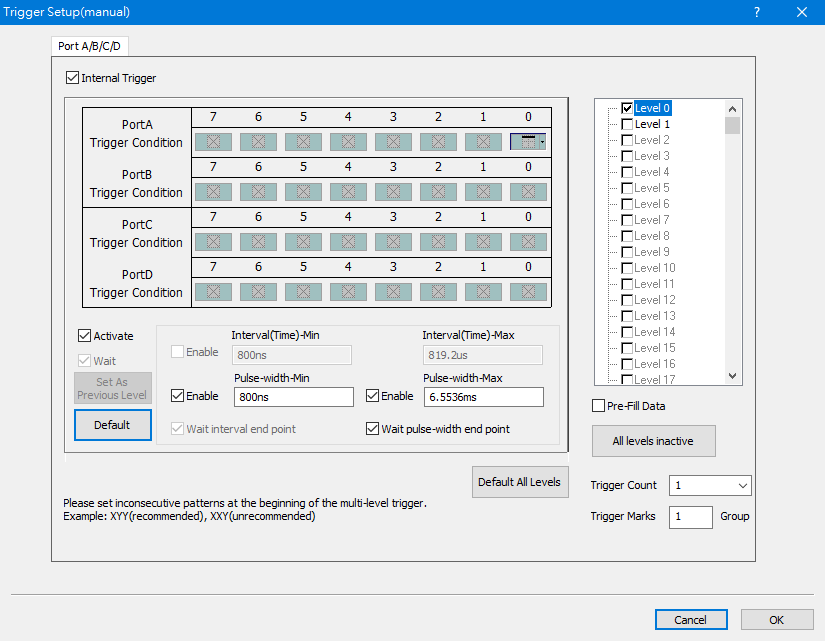Click PortB bit 6 trigger condition icon
825x641 pixels.
pos(258,192)
